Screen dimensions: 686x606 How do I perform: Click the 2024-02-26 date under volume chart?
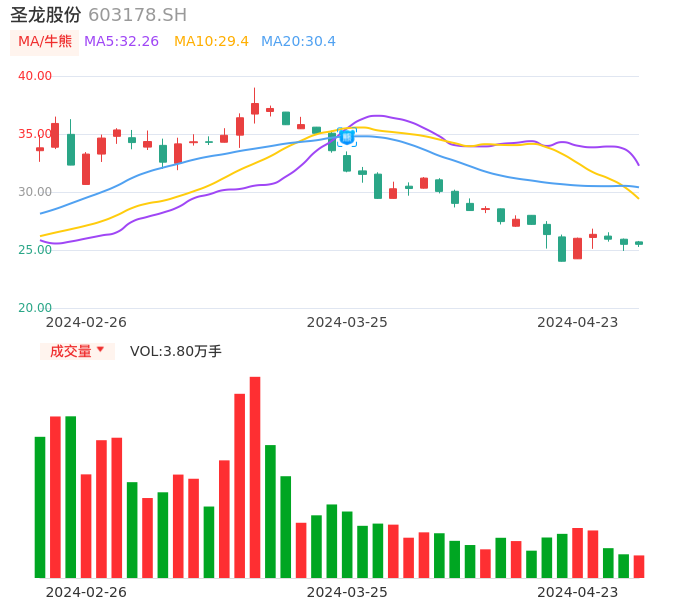(x=86, y=592)
